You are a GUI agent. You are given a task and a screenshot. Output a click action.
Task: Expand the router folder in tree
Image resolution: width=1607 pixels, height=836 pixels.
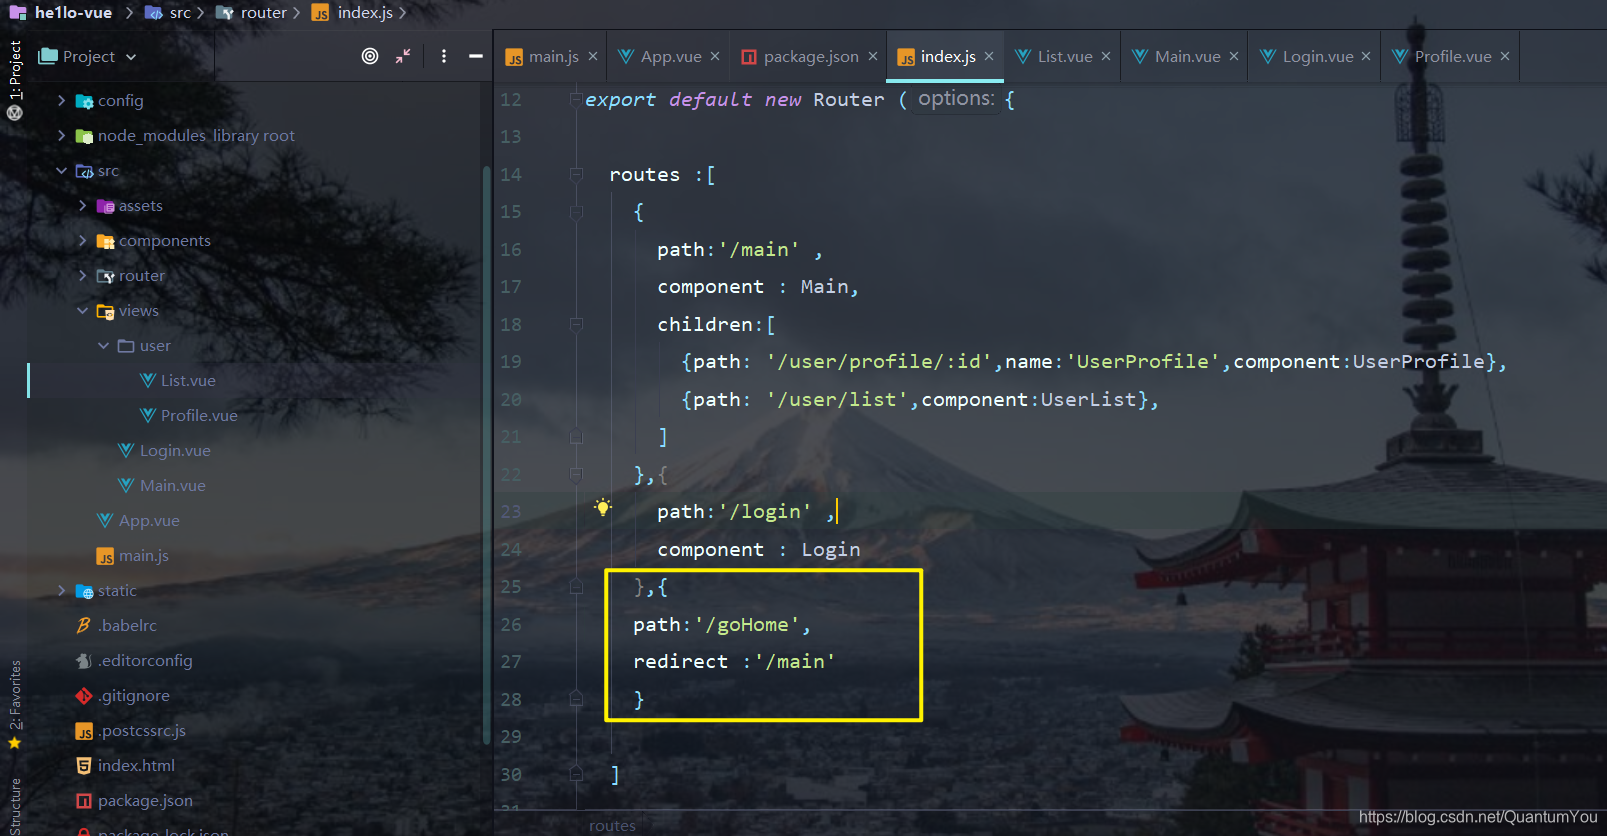click(82, 275)
